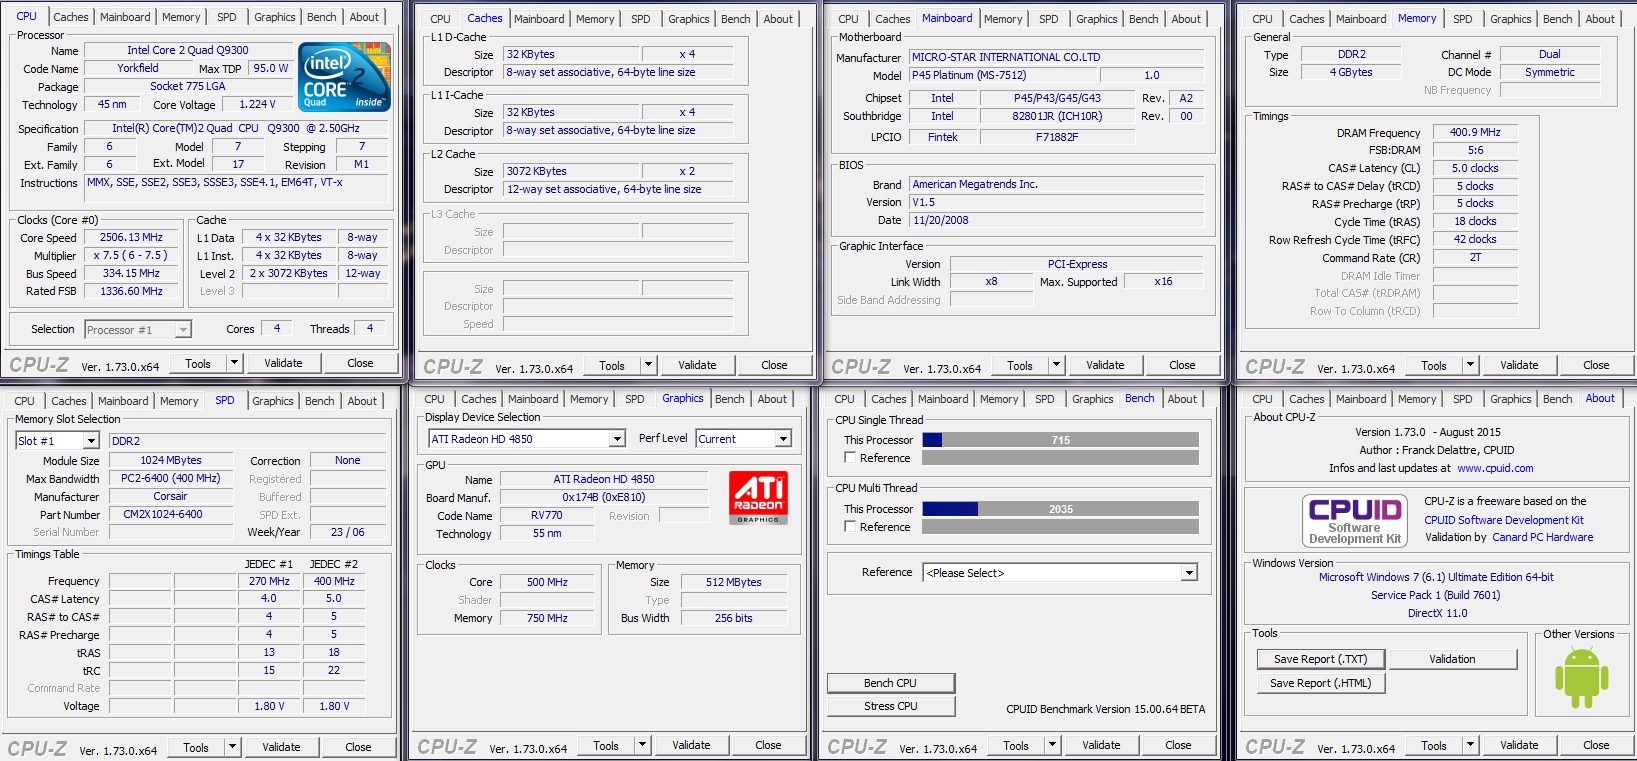Switch to Memory tab in the About window
Image resolution: width=1637 pixels, height=761 pixels.
(1417, 399)
